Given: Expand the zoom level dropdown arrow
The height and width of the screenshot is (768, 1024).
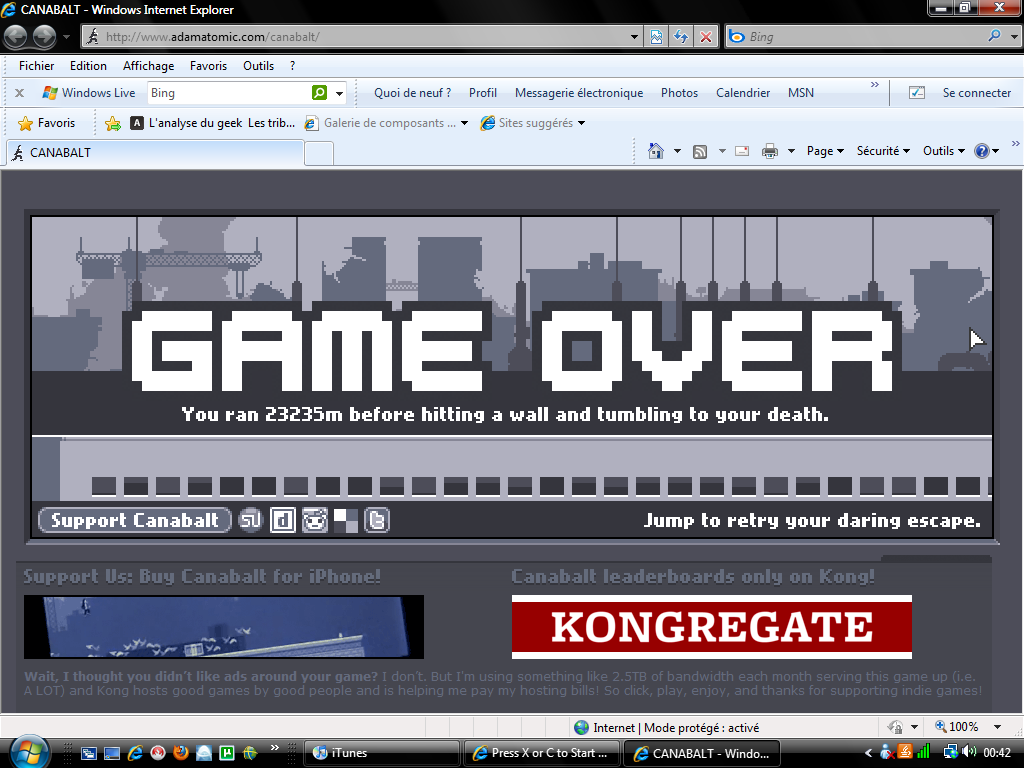Looking at the screenshot, I should point(997,727).
